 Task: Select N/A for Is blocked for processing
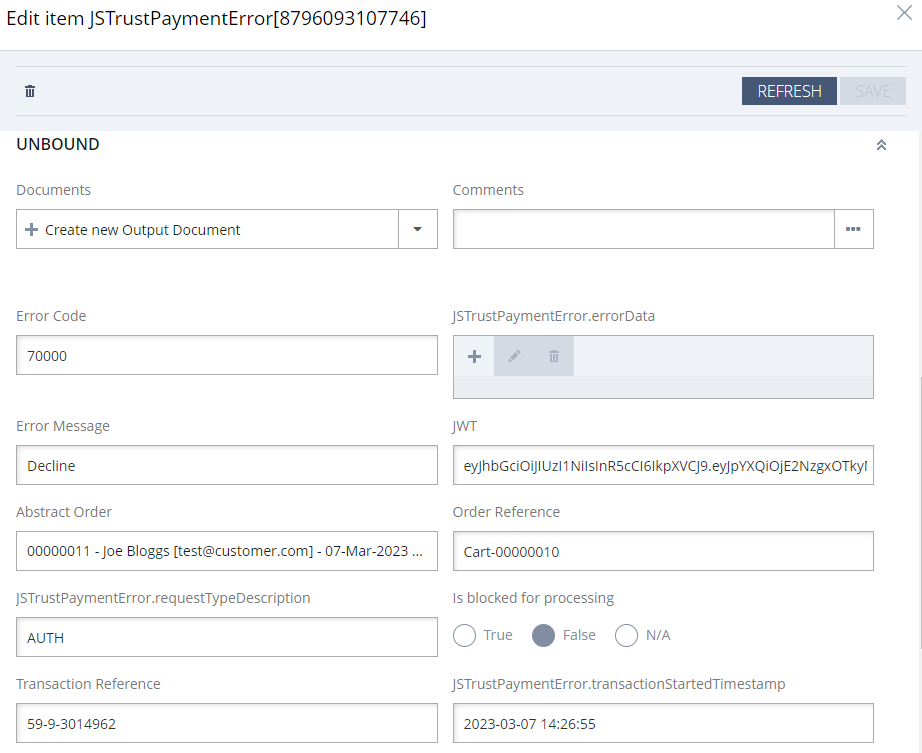click(626, 635)
